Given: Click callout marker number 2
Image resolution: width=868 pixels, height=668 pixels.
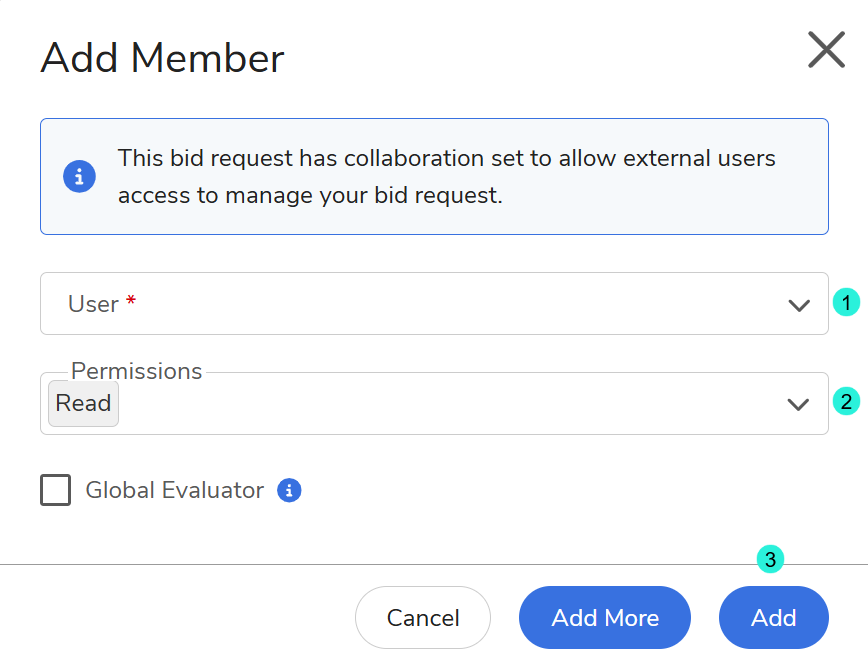Looking at the screenshot, I should (x=847, y=402).
